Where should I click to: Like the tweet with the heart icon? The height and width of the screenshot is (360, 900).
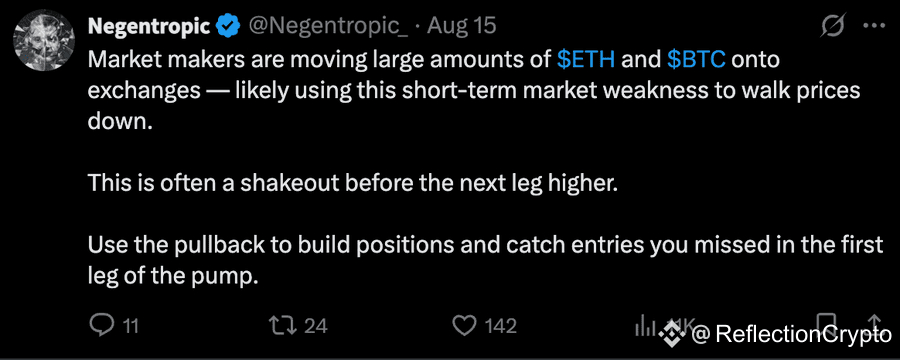point(463,326)
